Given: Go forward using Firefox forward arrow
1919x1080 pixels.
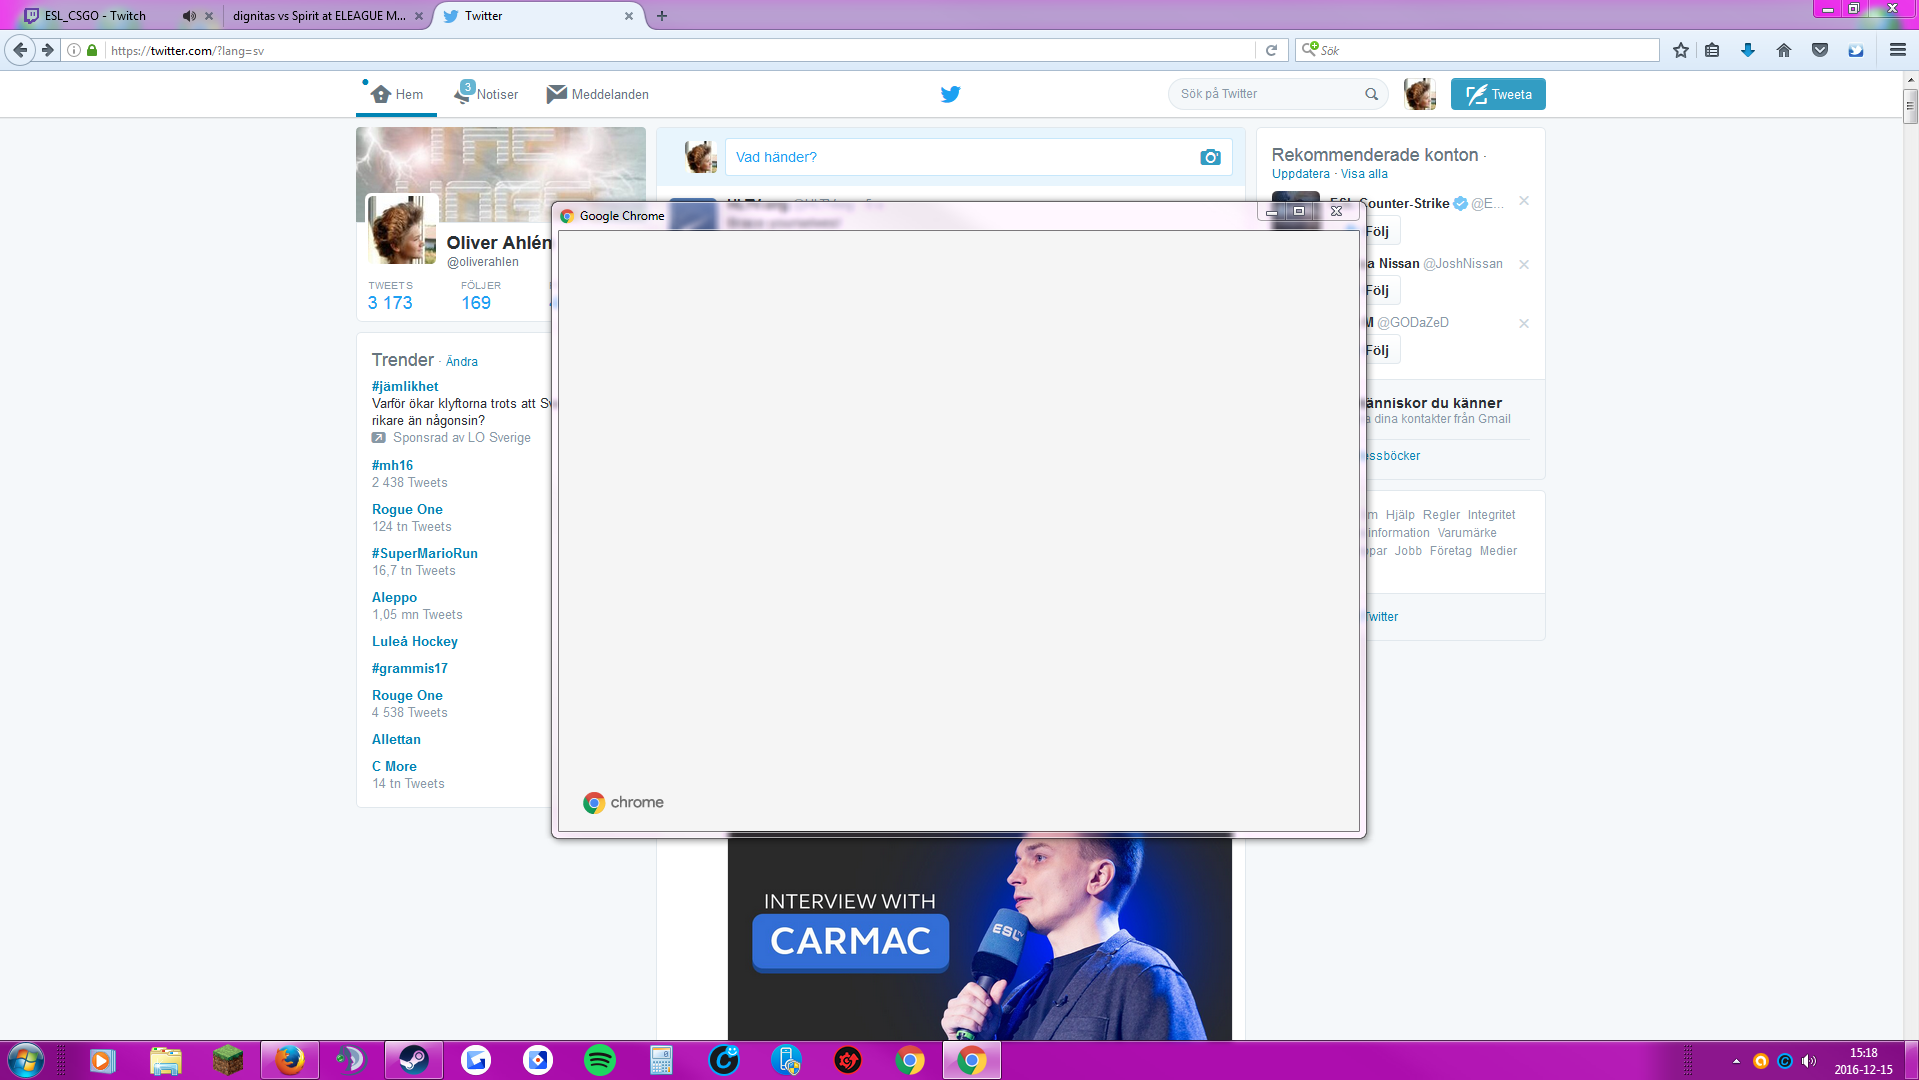Looking at the screenshot, I should (47, 50).
